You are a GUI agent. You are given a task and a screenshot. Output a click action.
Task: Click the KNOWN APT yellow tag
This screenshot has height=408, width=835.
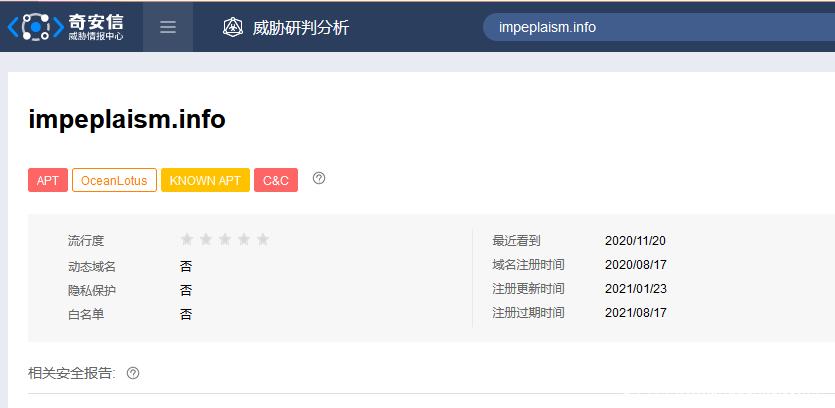(x=205, y=181)
